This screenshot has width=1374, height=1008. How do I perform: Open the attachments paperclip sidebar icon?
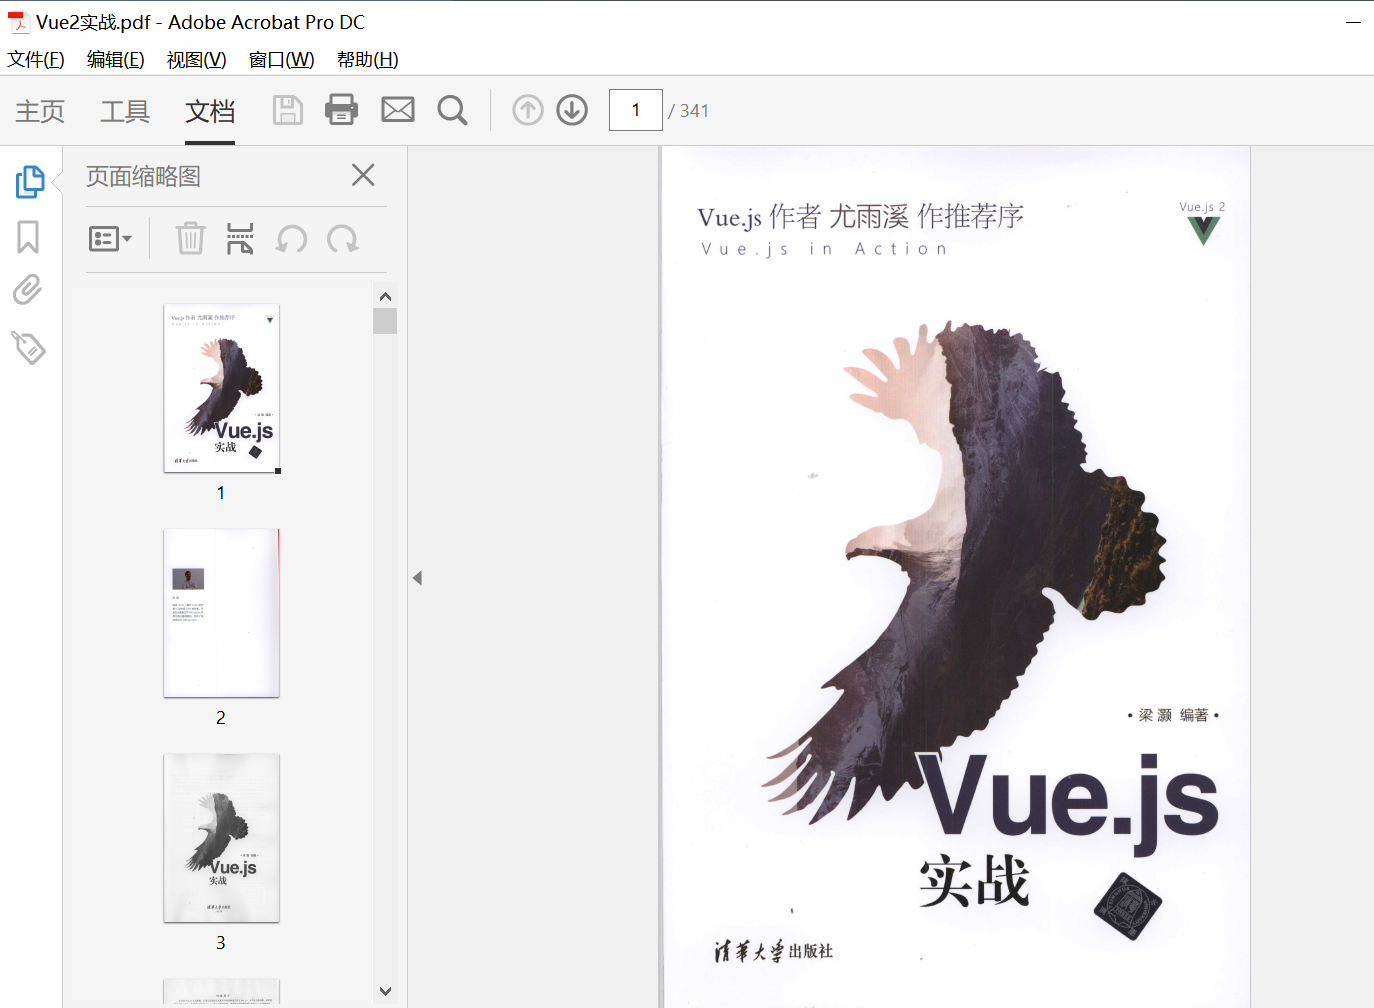[x=28, y=290]
